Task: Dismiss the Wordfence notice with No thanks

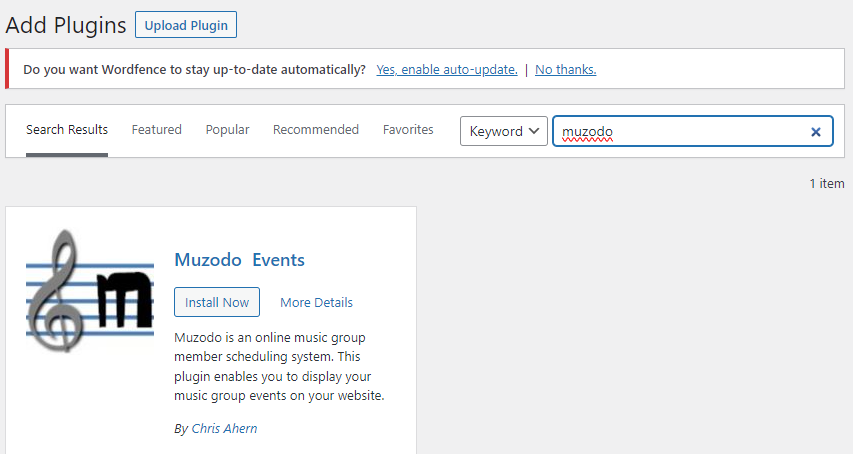Action: point(565,70)
